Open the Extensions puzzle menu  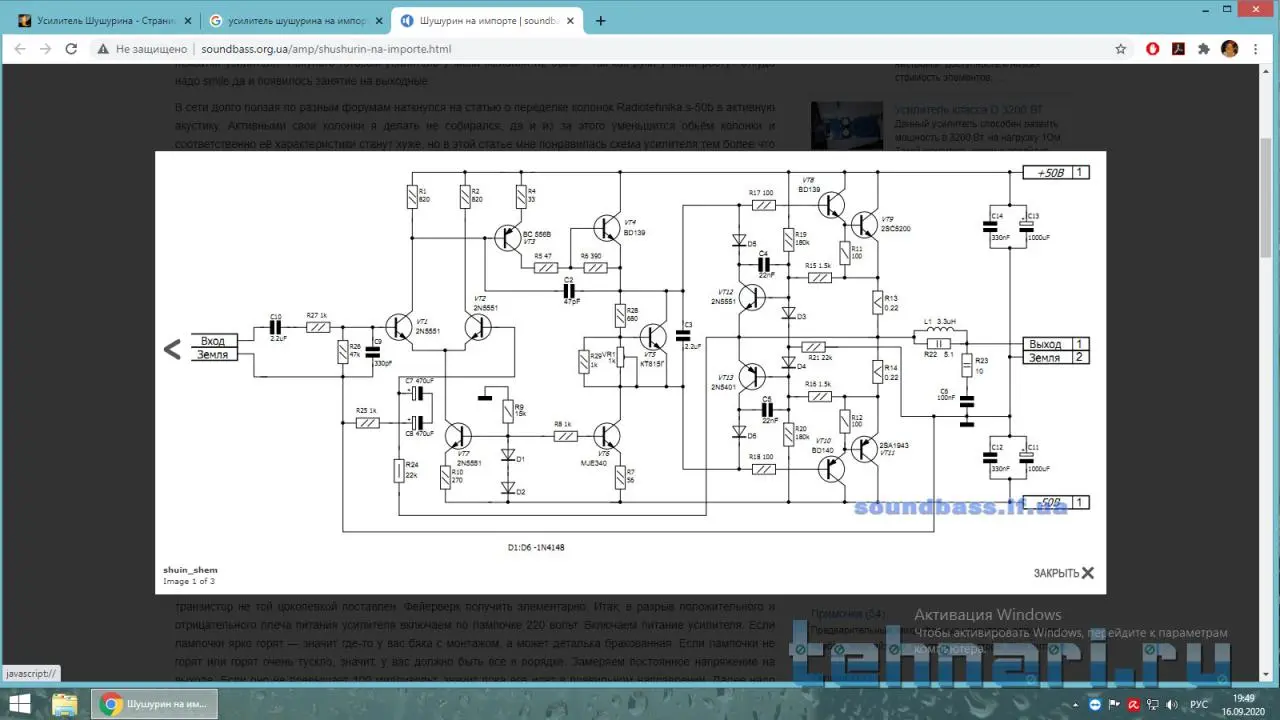1204,48
